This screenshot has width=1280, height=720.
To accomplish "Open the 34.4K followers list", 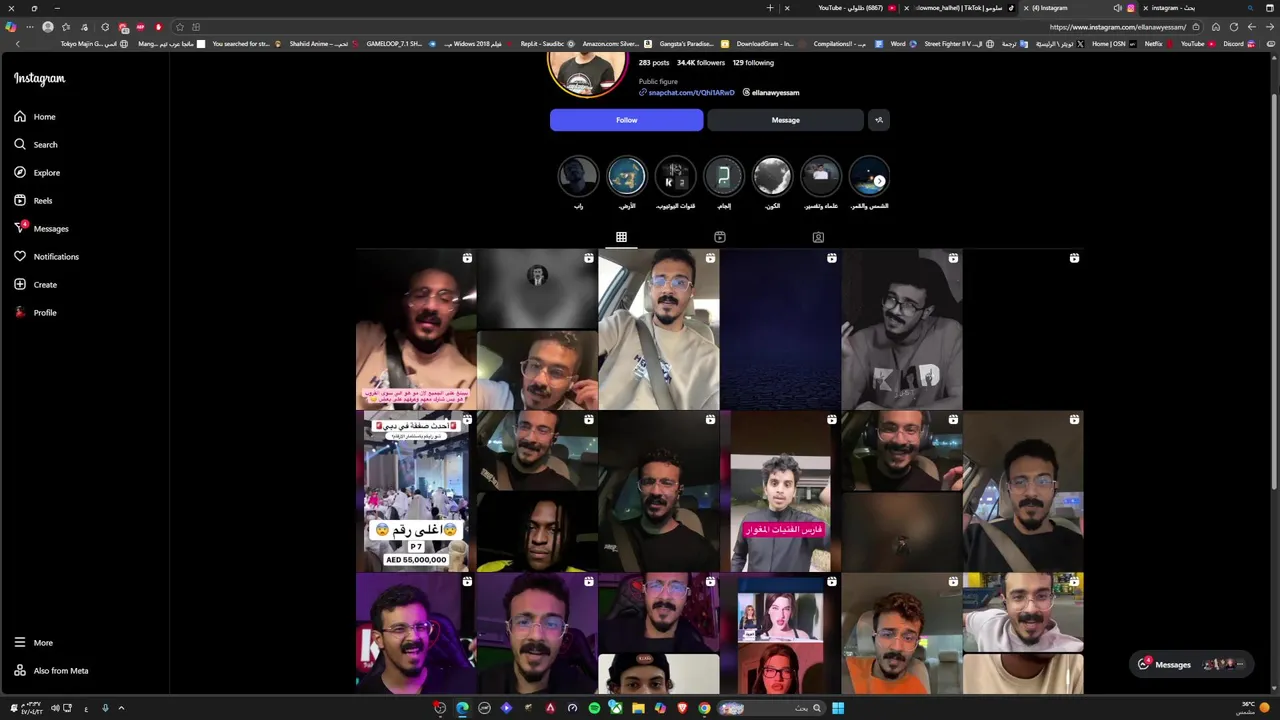I will 700,63.
